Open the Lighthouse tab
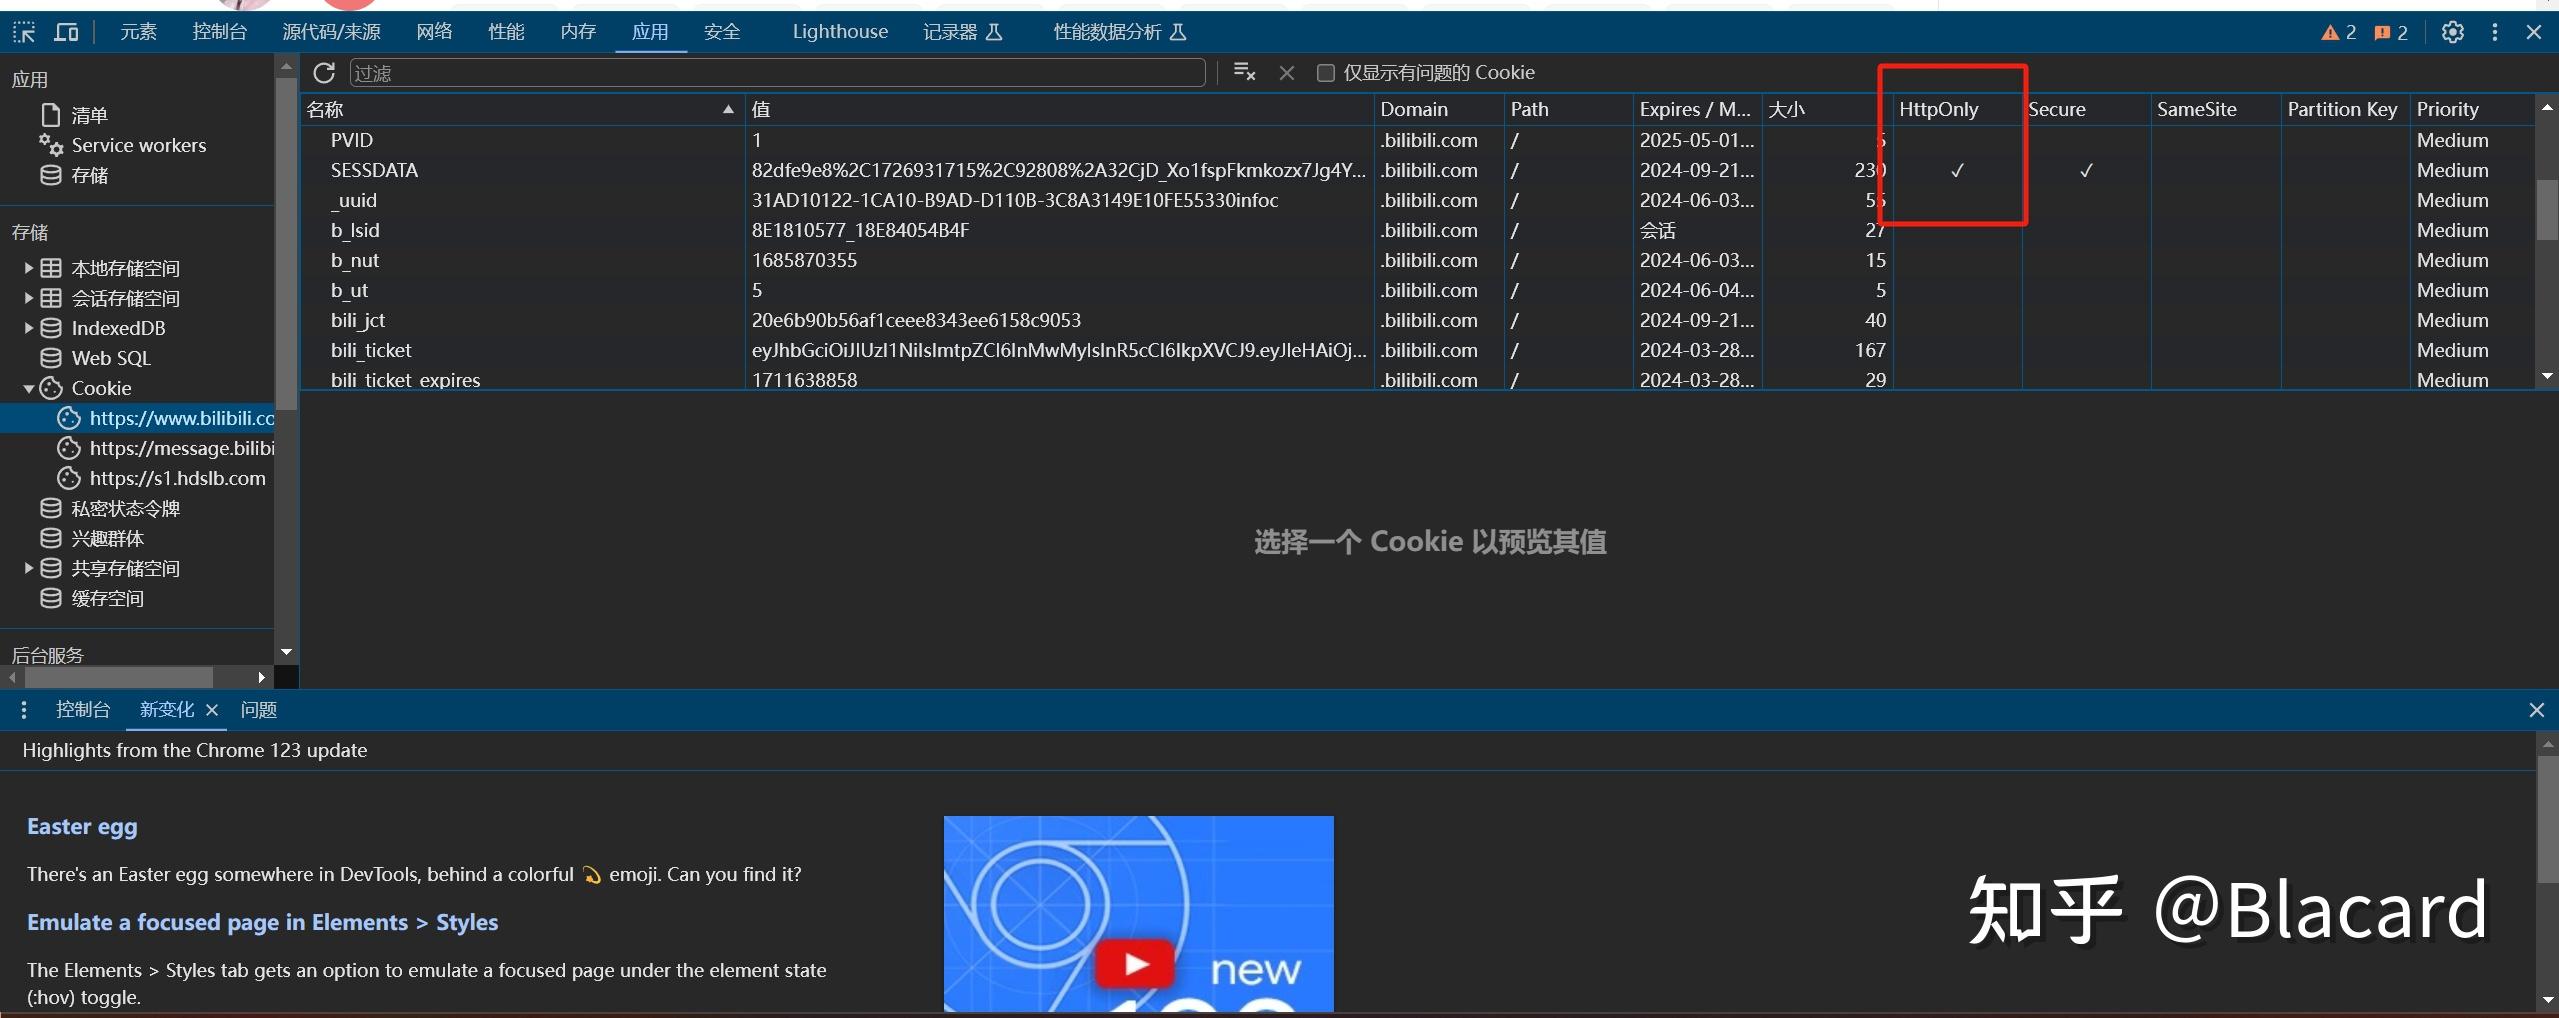Screen dimensions: 2559x1018 coord(840,32)
